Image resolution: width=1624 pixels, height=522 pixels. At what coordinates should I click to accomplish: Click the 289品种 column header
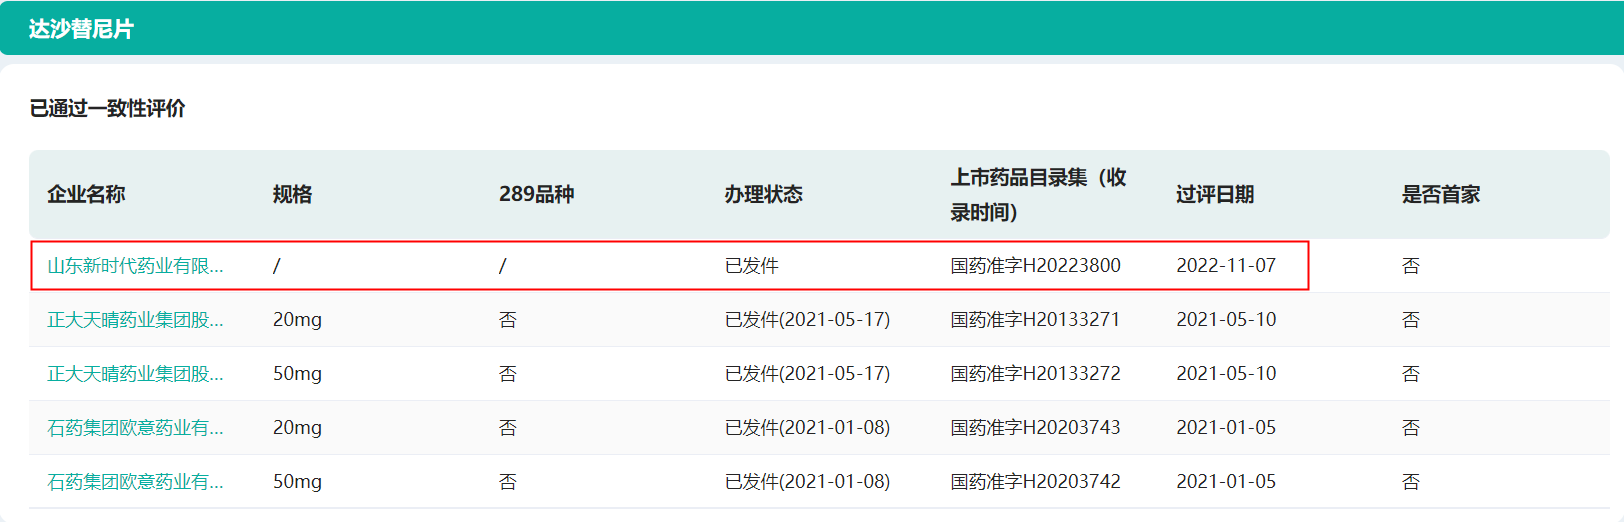pyautogui.click(x=536, y=194)
